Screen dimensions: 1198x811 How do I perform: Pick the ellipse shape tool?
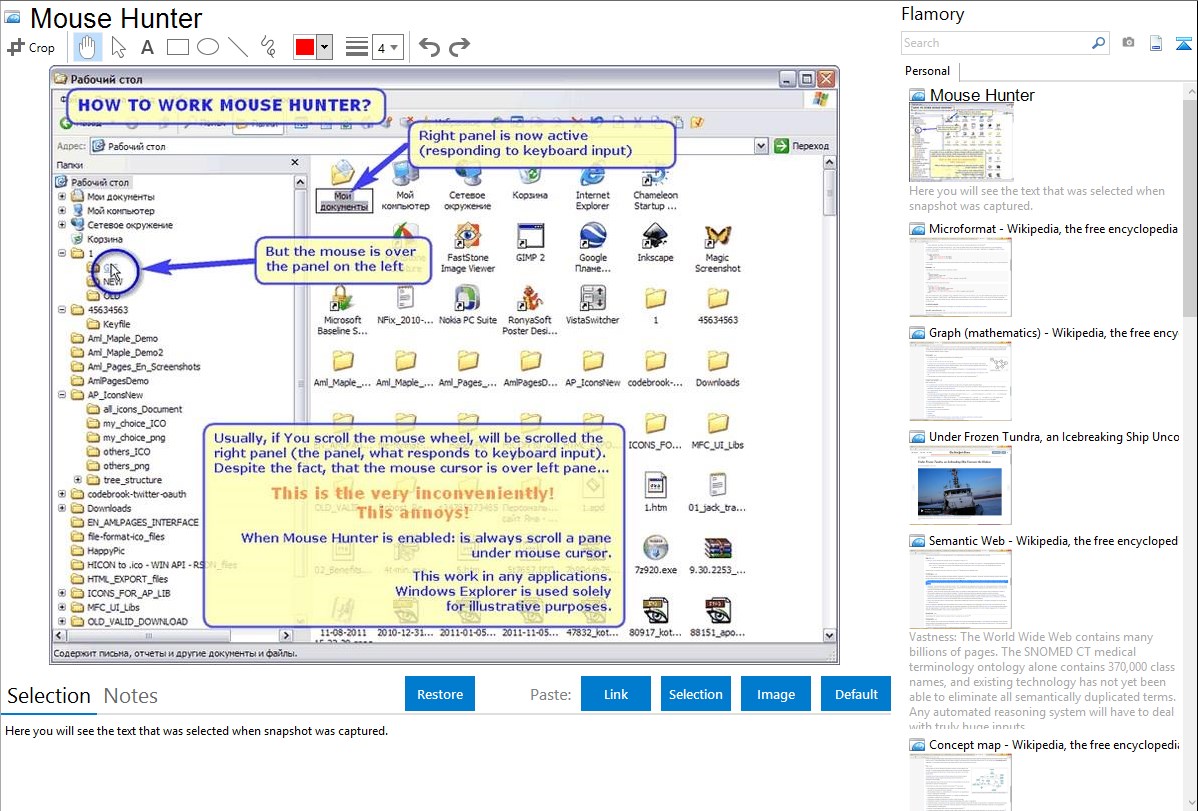208,47
